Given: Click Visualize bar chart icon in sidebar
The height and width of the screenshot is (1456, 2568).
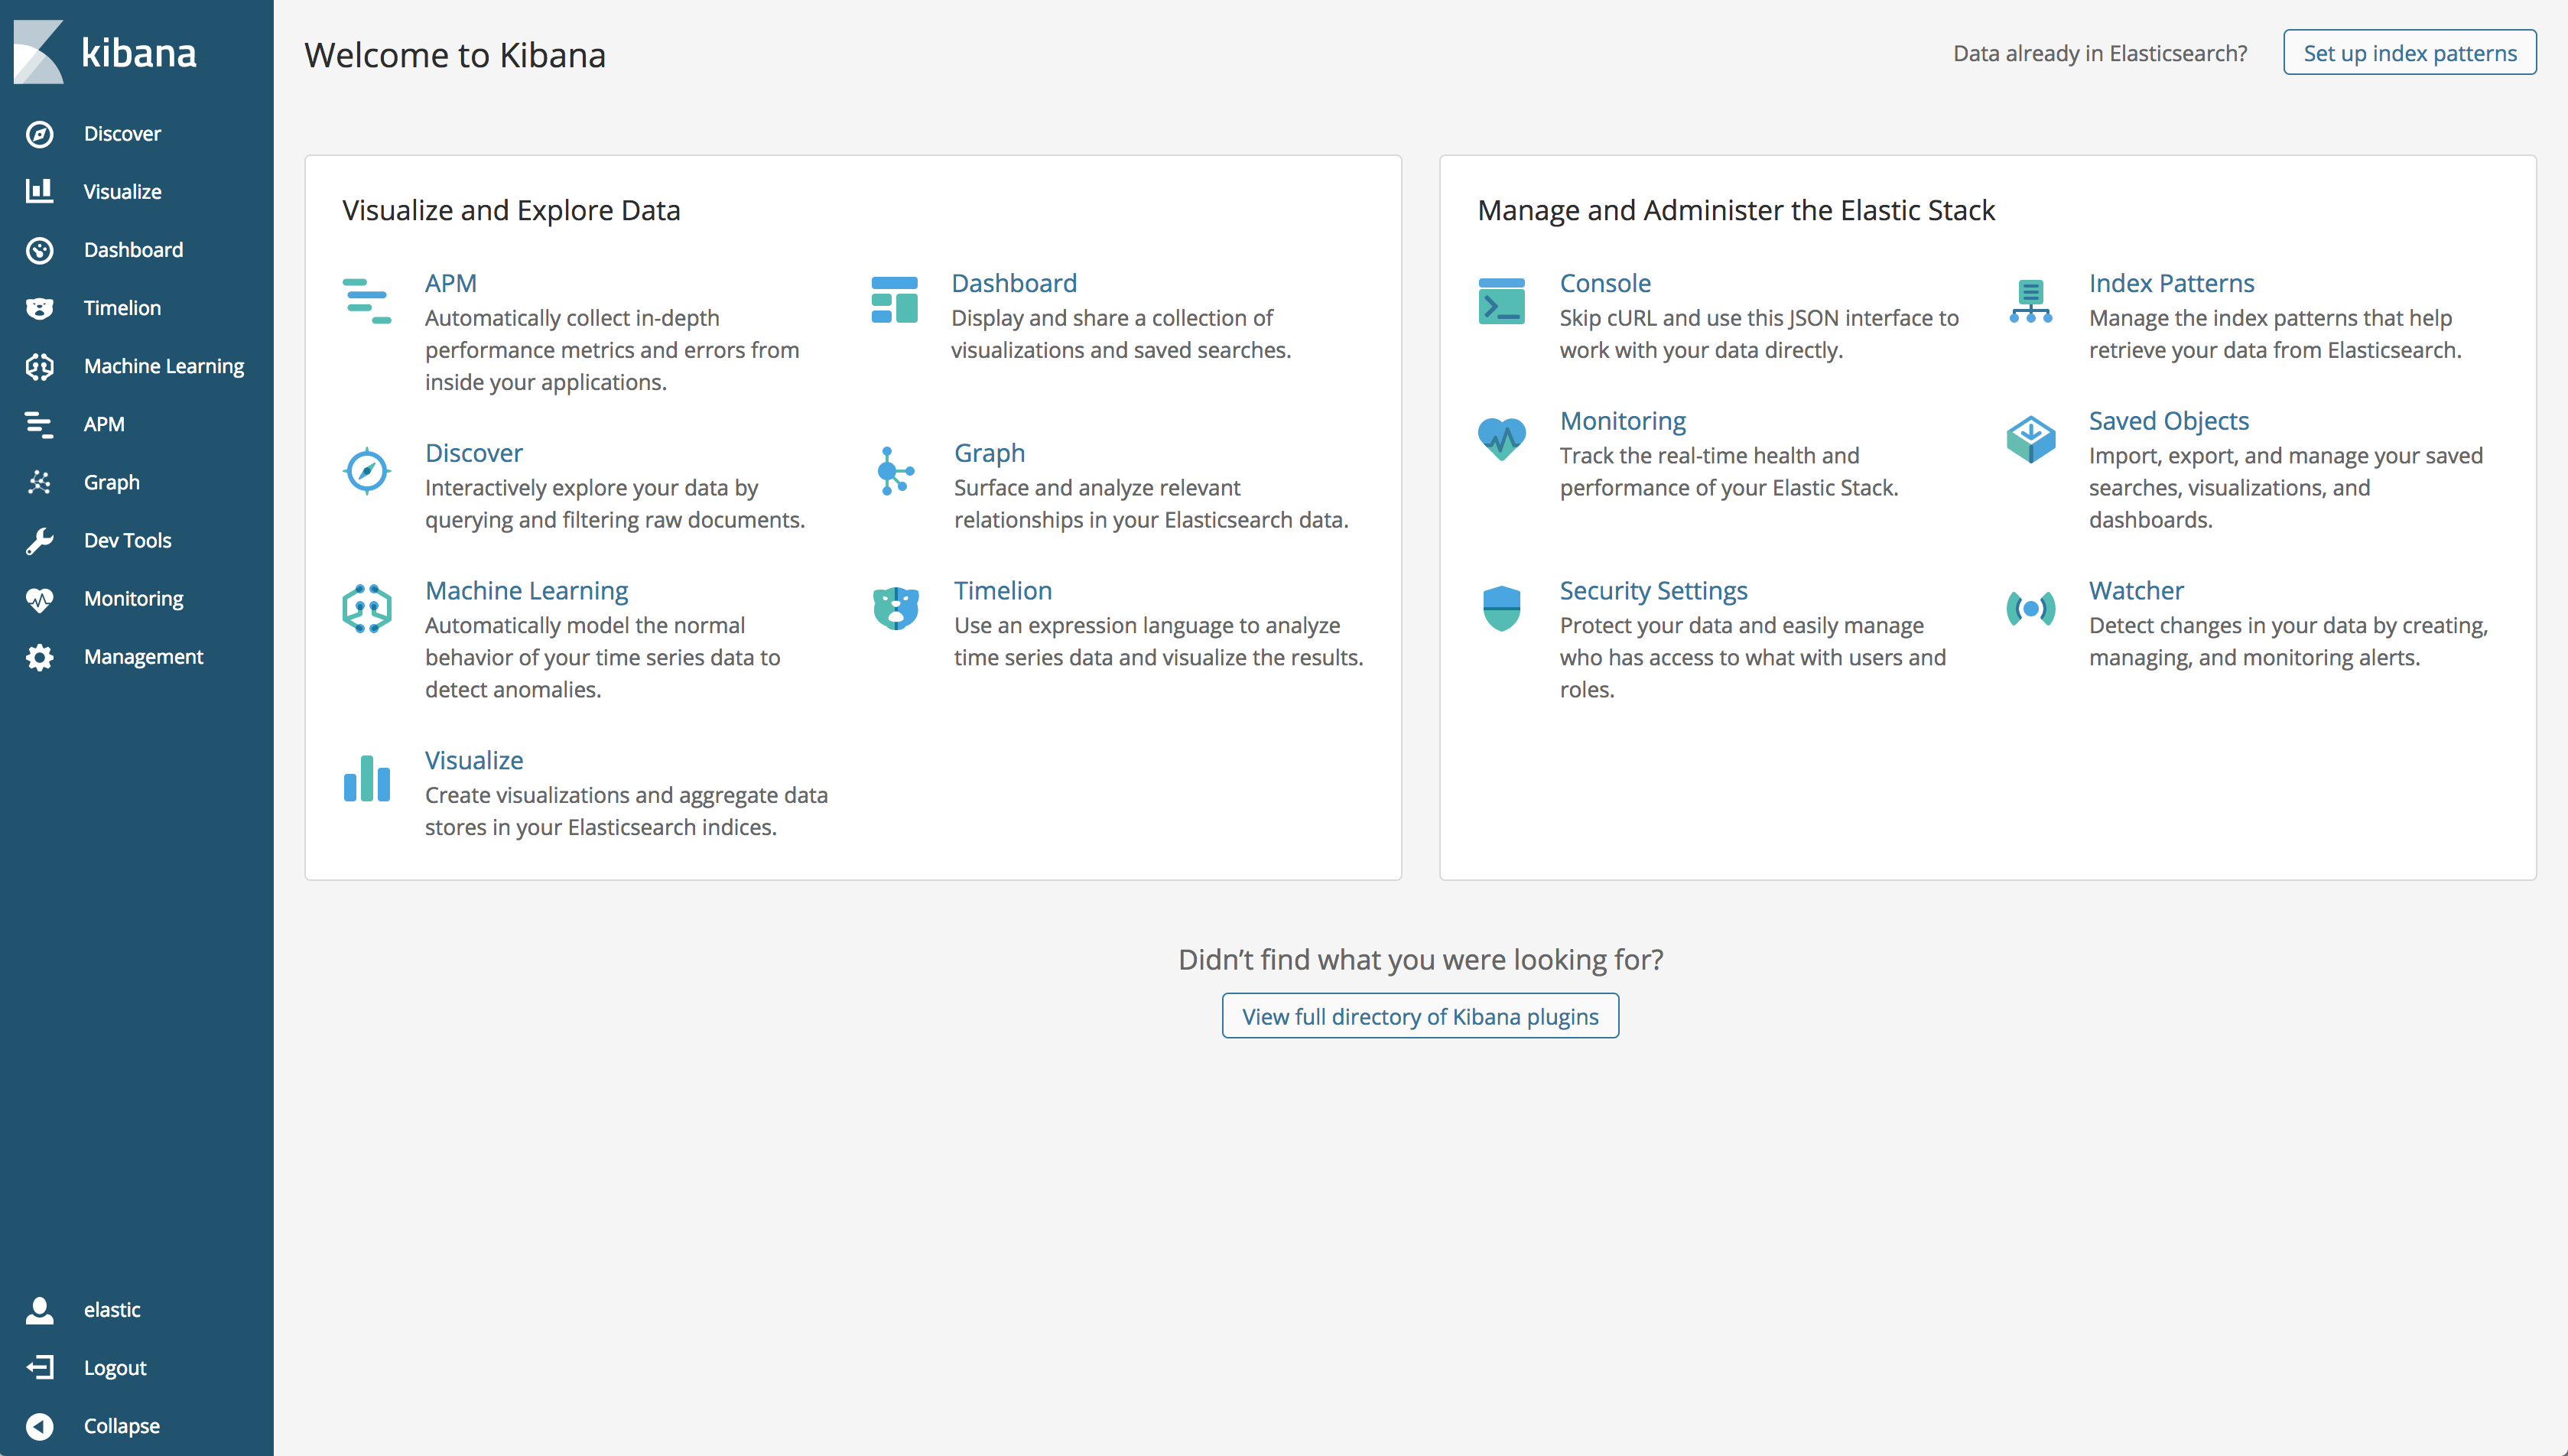Looking at the screenshot, I should pos(40,191).
